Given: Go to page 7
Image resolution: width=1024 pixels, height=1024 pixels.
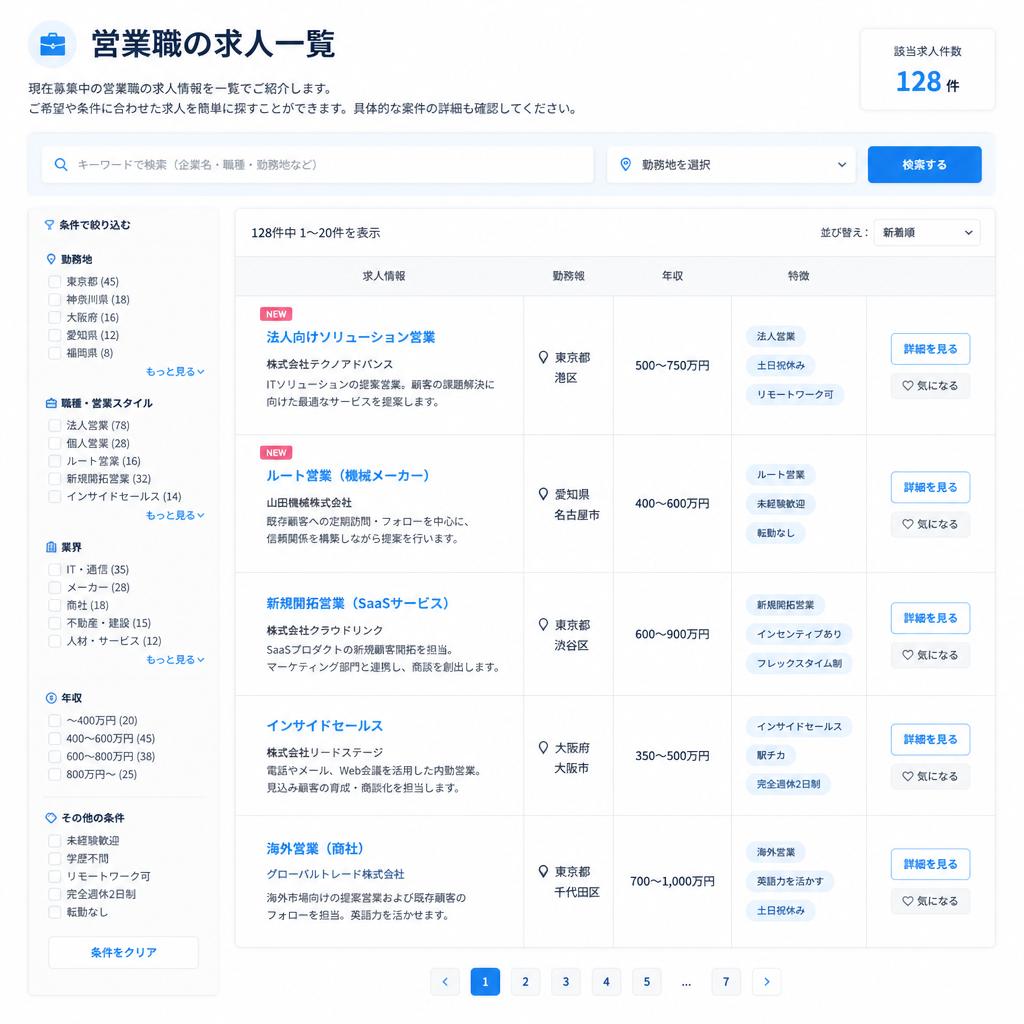Looking at the screenshot, I should click(x=726, y=982).
